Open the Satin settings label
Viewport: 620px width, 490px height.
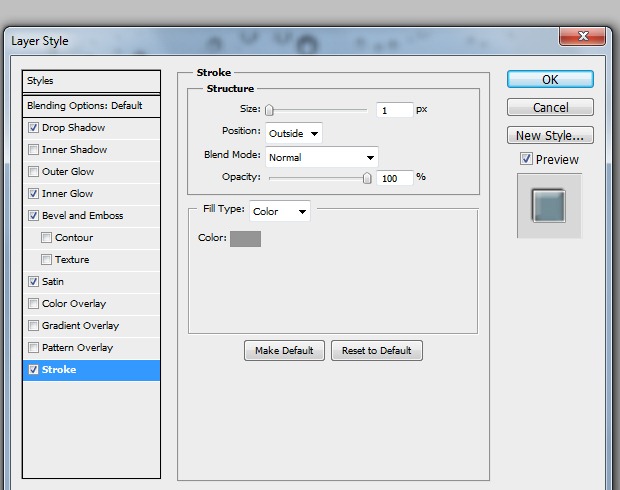click(x=53, y=282)
